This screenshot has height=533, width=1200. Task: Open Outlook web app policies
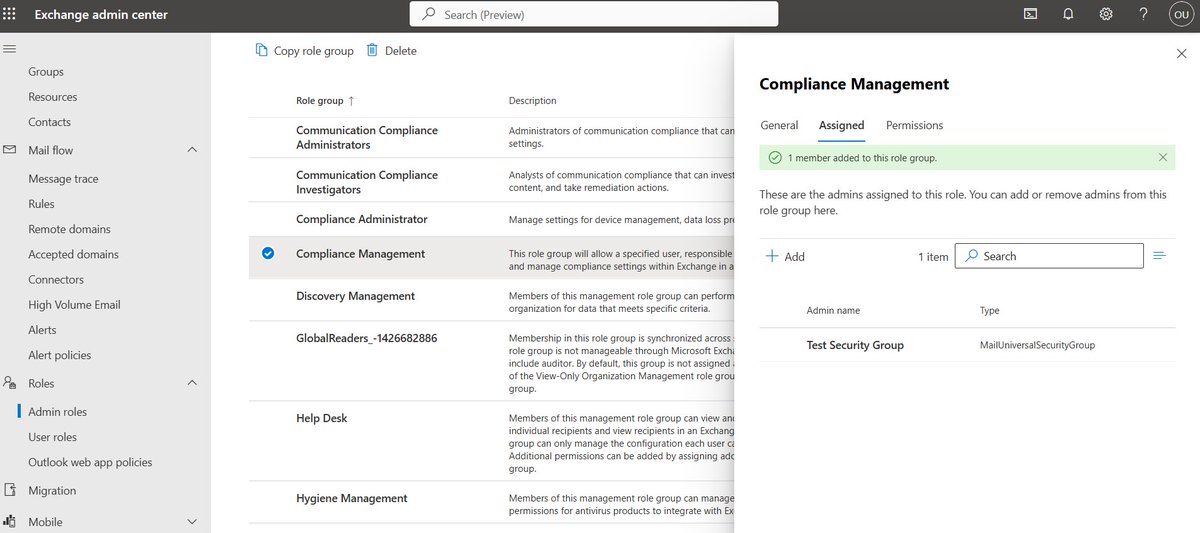click(x=90, y=462)
